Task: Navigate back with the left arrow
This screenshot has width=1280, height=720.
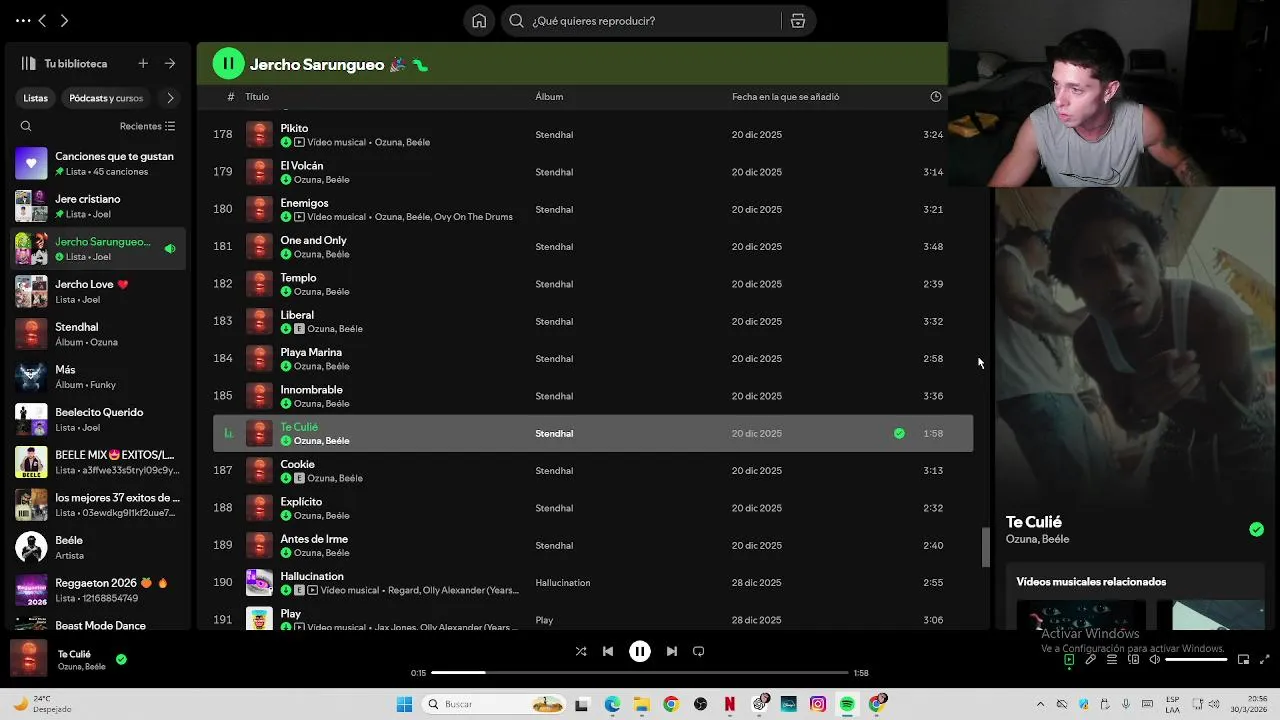Action: tap(42, 20)
